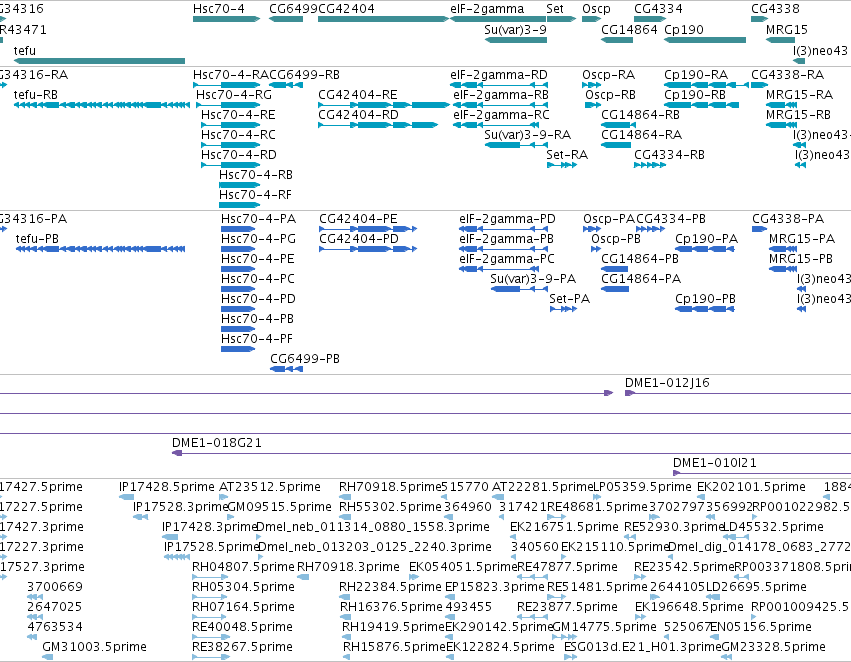Select EST GM23328.5prime
851x662 pixels.
(726, 657)
